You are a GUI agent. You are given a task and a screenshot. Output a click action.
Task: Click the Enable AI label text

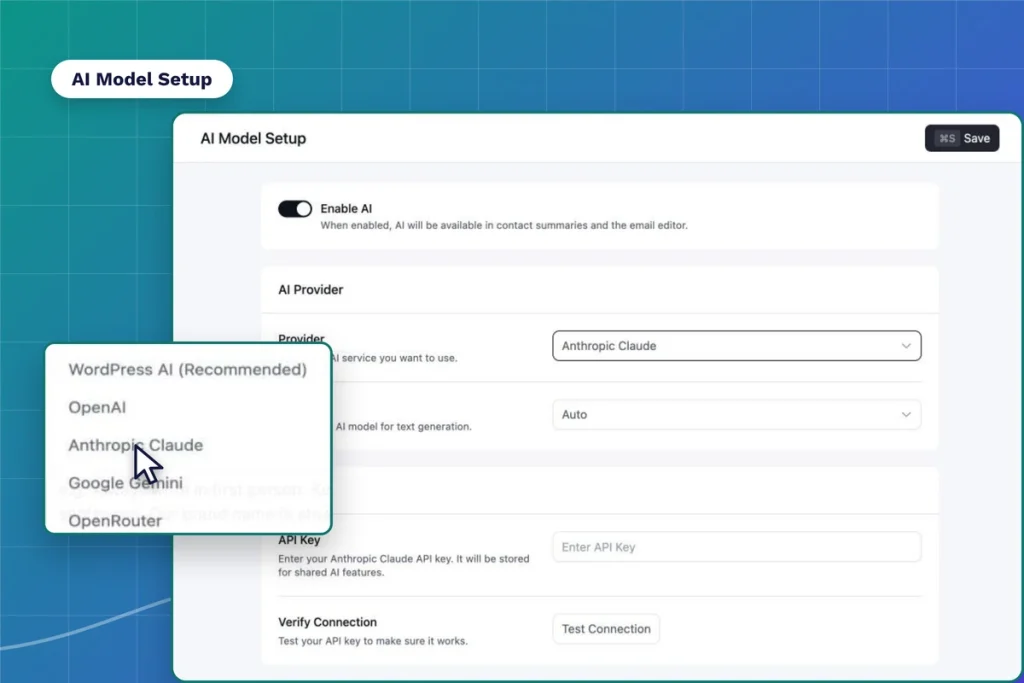[346, 209]
